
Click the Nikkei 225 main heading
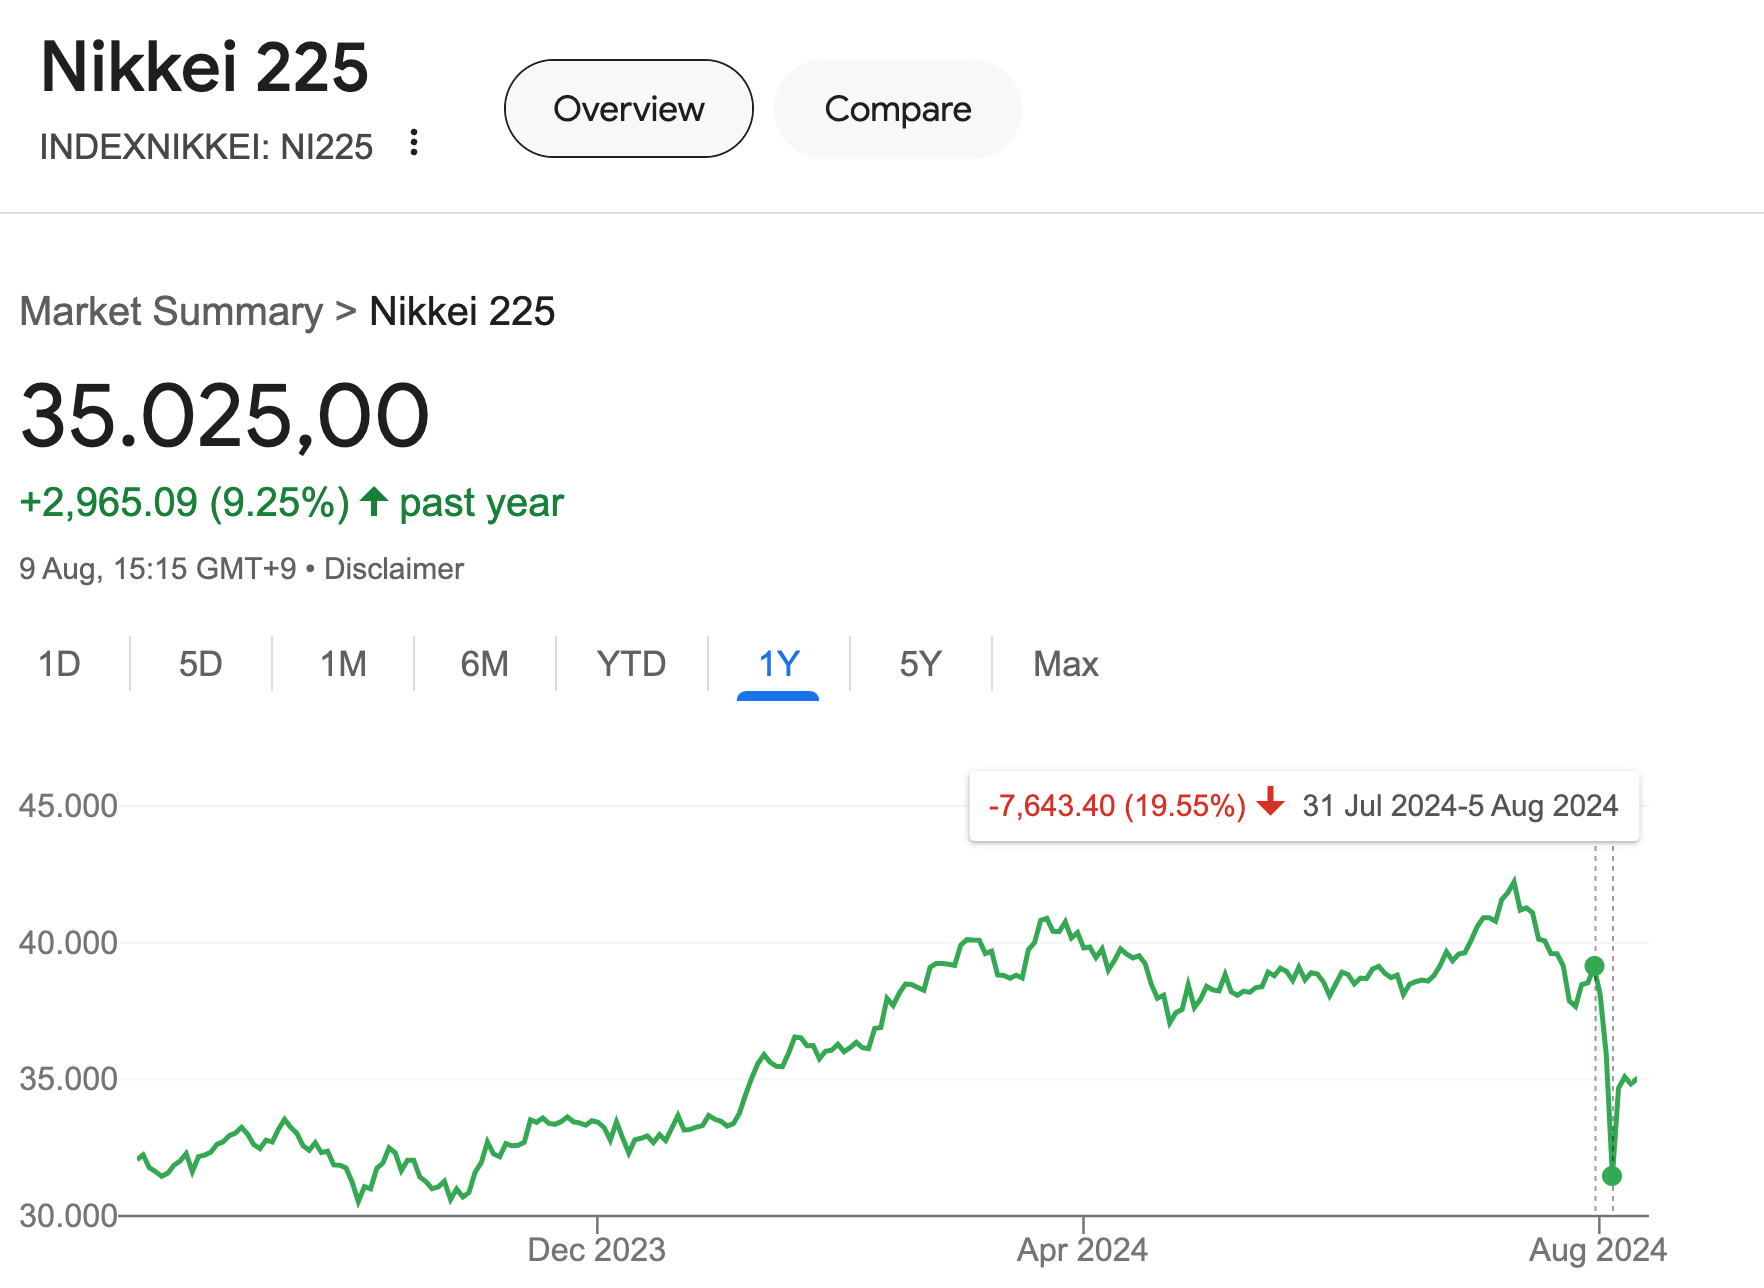pyautogui.click(x=205, y=68)
